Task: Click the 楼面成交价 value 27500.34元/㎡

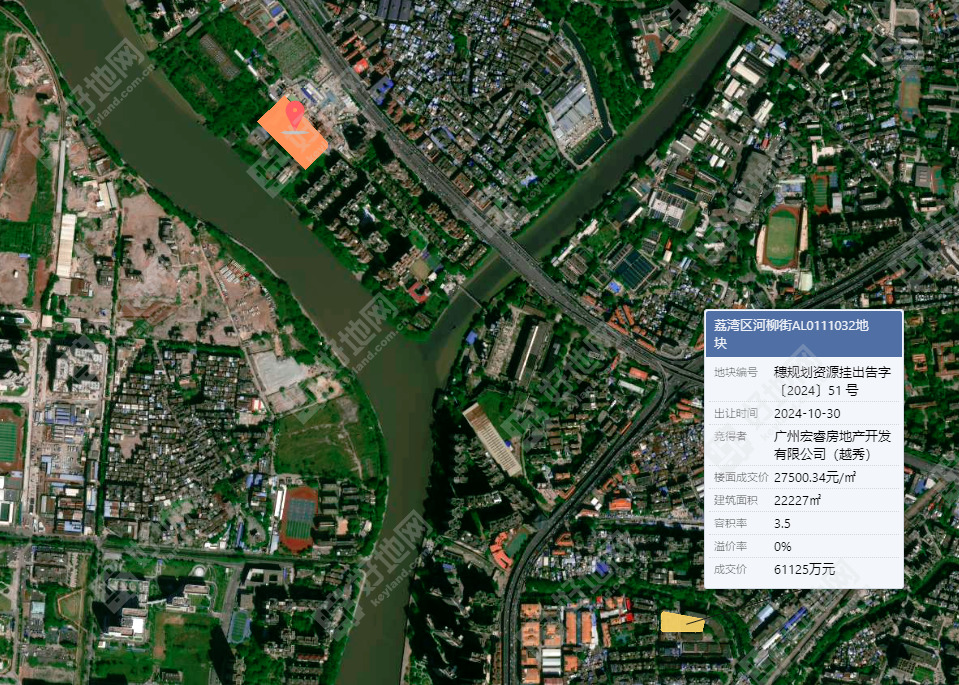Action: coord(815,477)
